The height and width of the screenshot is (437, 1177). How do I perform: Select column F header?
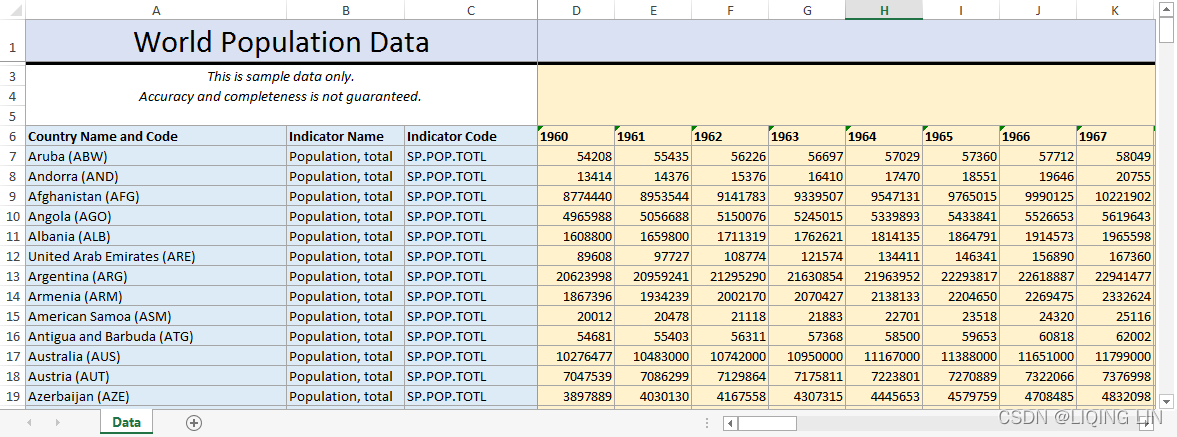coord(730,10)
